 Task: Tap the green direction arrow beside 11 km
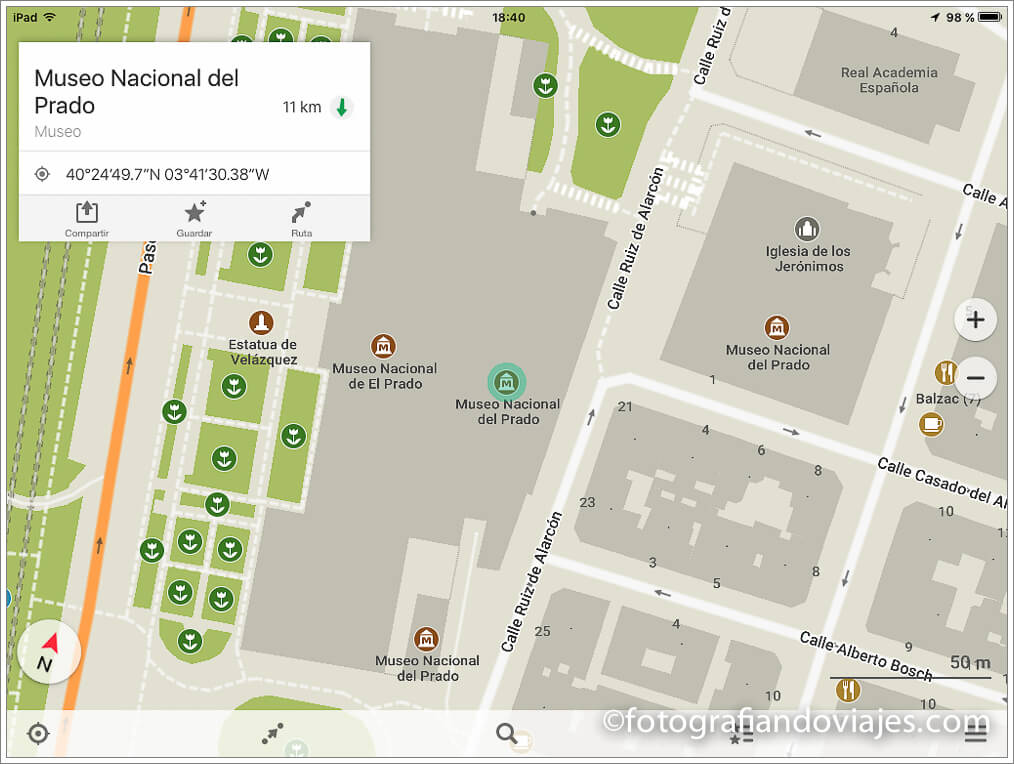pyautogui.click(x=342, y=107)
